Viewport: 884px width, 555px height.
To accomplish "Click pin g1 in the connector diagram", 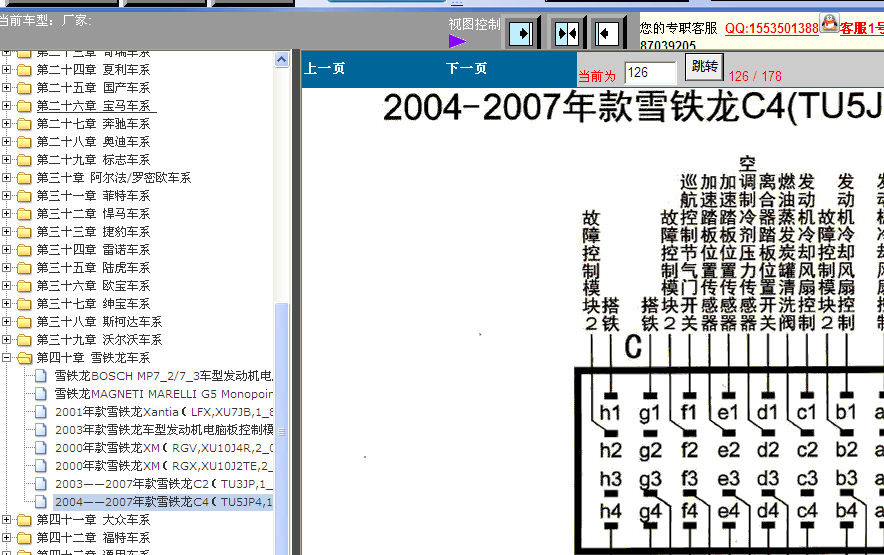I will pyautogui.click(x=649, y=413).
